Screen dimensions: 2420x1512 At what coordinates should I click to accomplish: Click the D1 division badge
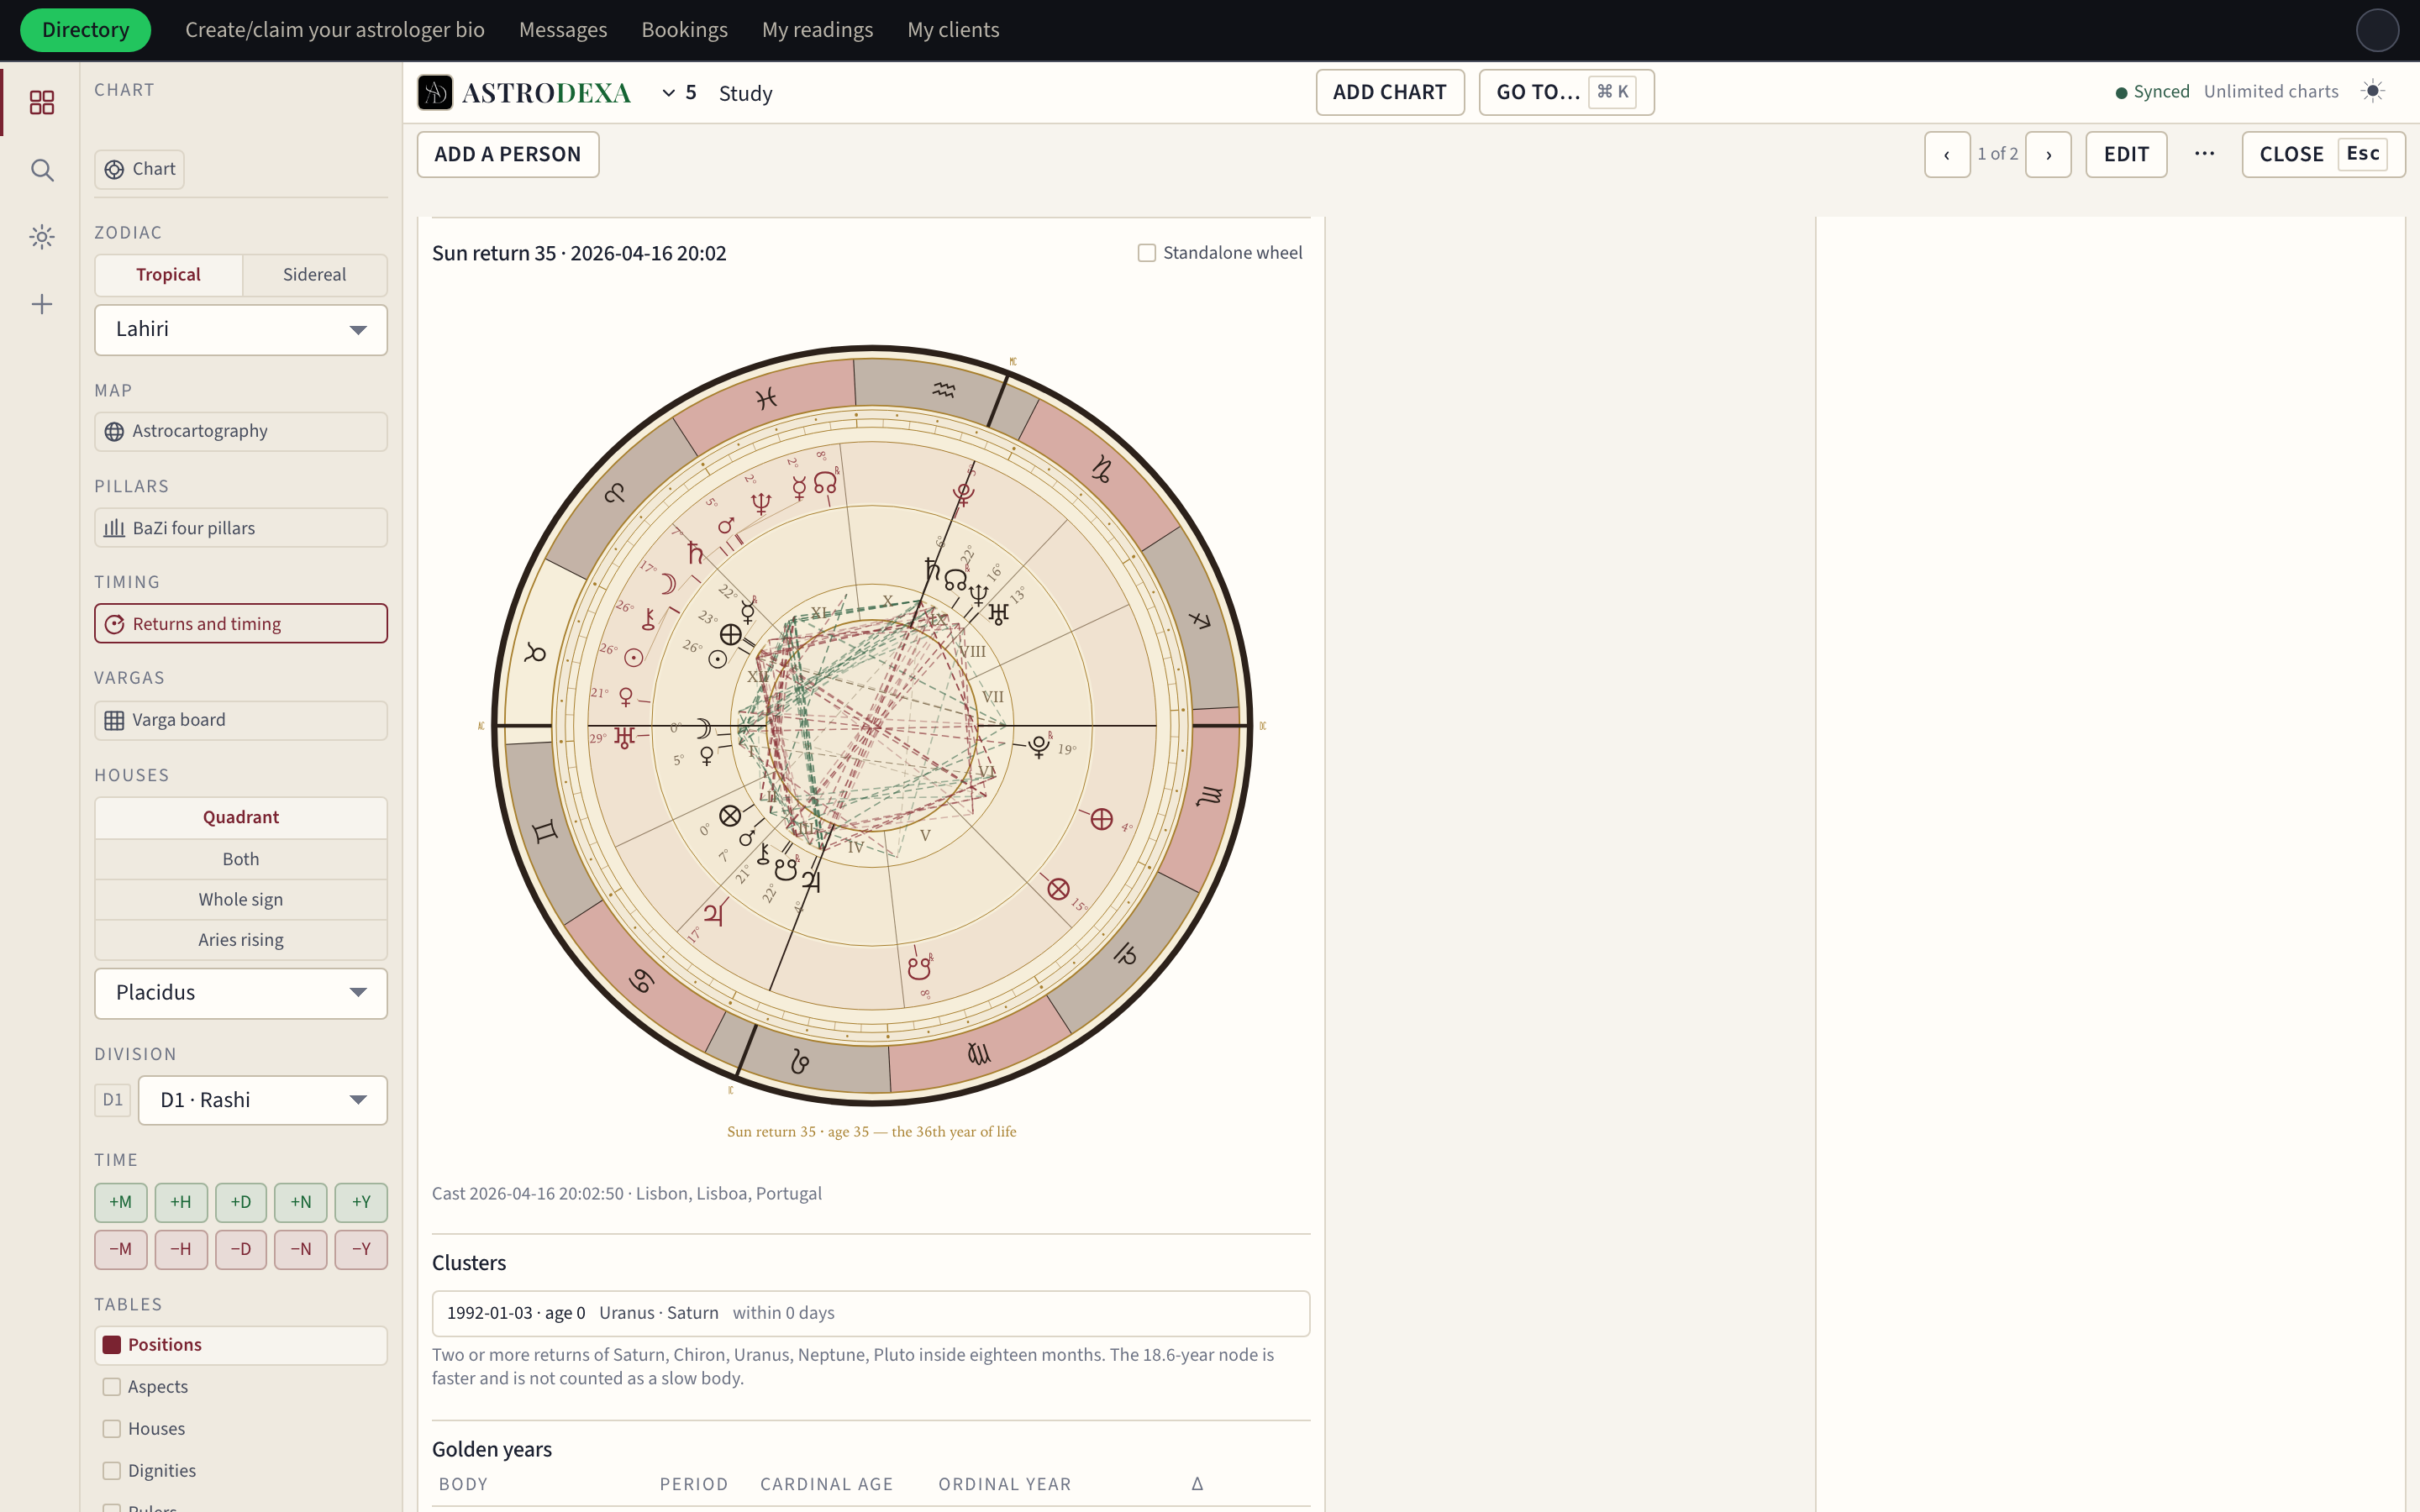pos(113,1100)
